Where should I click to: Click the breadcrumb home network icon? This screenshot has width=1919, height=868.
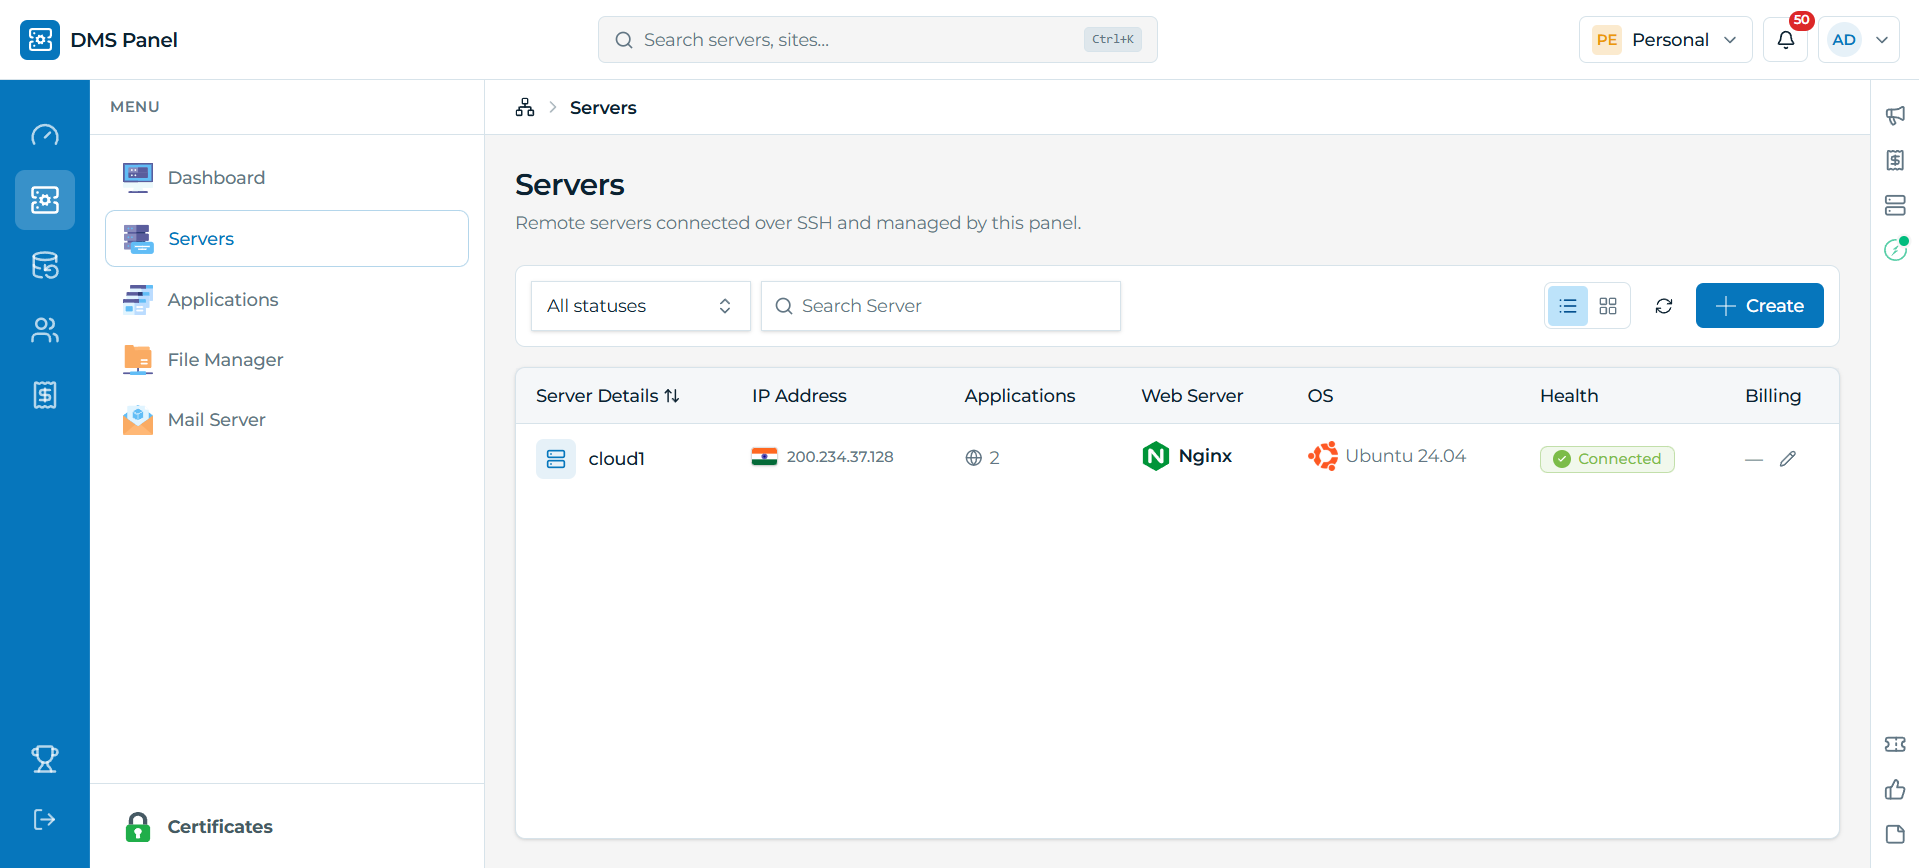coord(525,107)
